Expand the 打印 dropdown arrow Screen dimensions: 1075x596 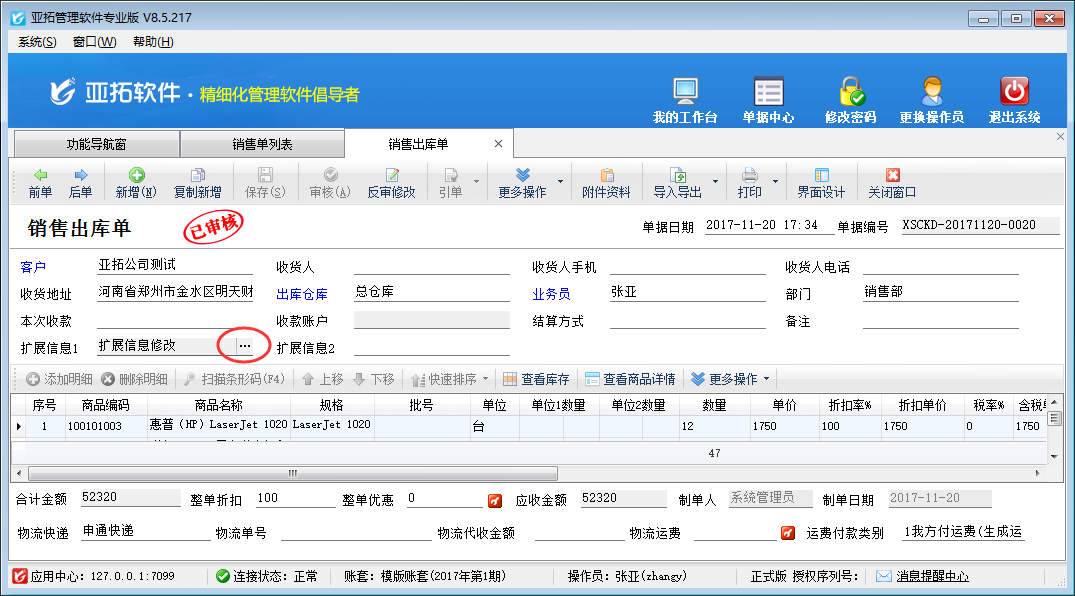pos(774,183)
